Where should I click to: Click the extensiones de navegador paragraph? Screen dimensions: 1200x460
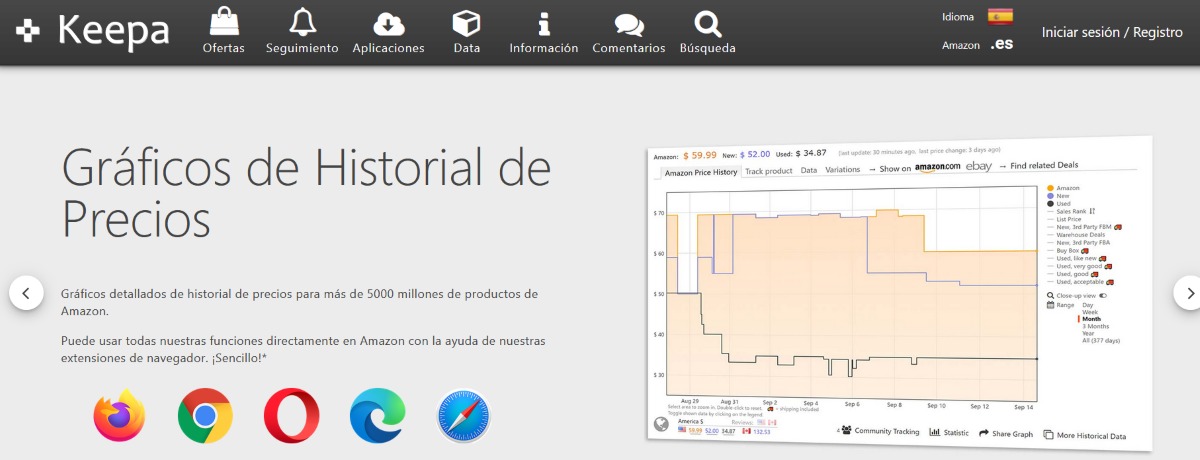[303, 349]
